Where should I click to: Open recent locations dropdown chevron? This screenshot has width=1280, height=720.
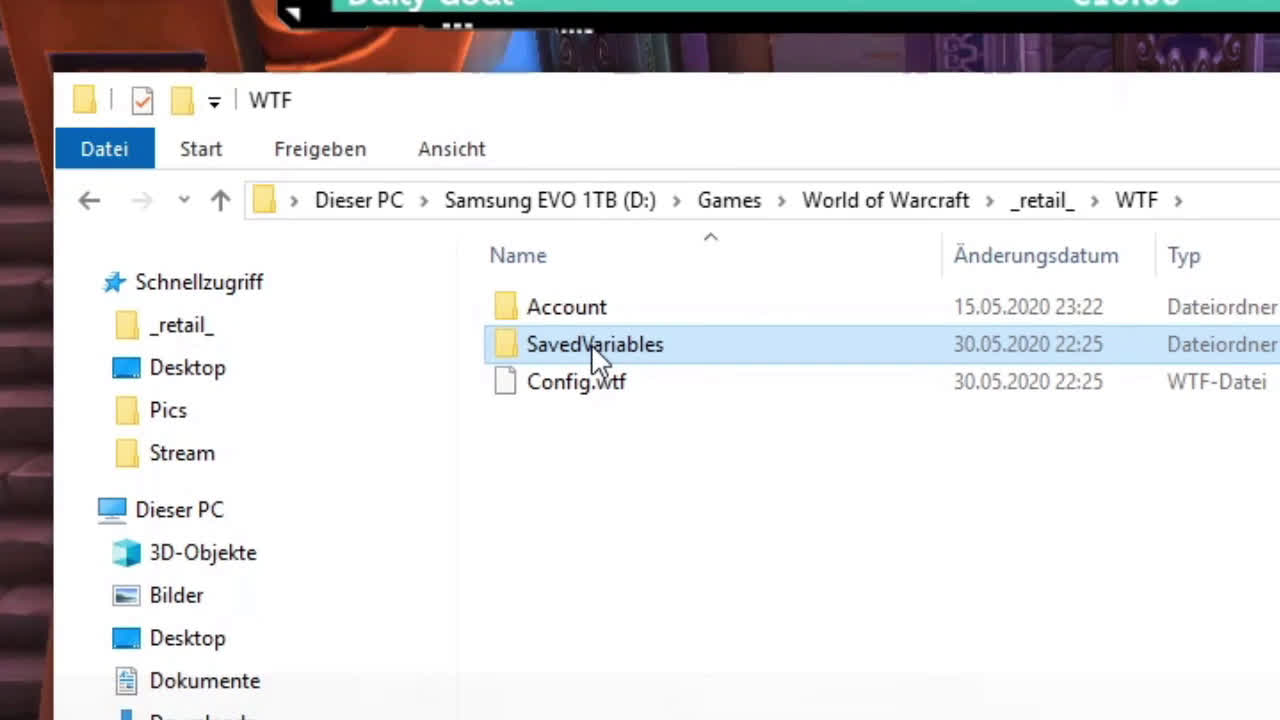tap(184, 201)
